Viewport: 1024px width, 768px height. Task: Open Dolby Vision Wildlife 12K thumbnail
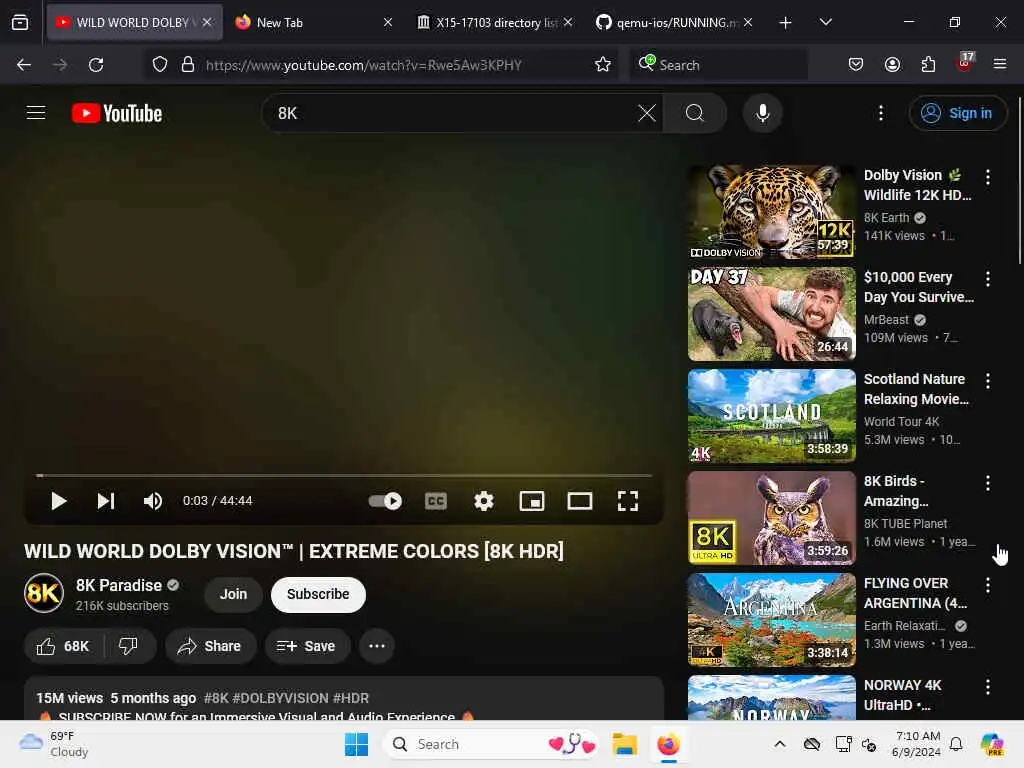(x=772, y=212)
